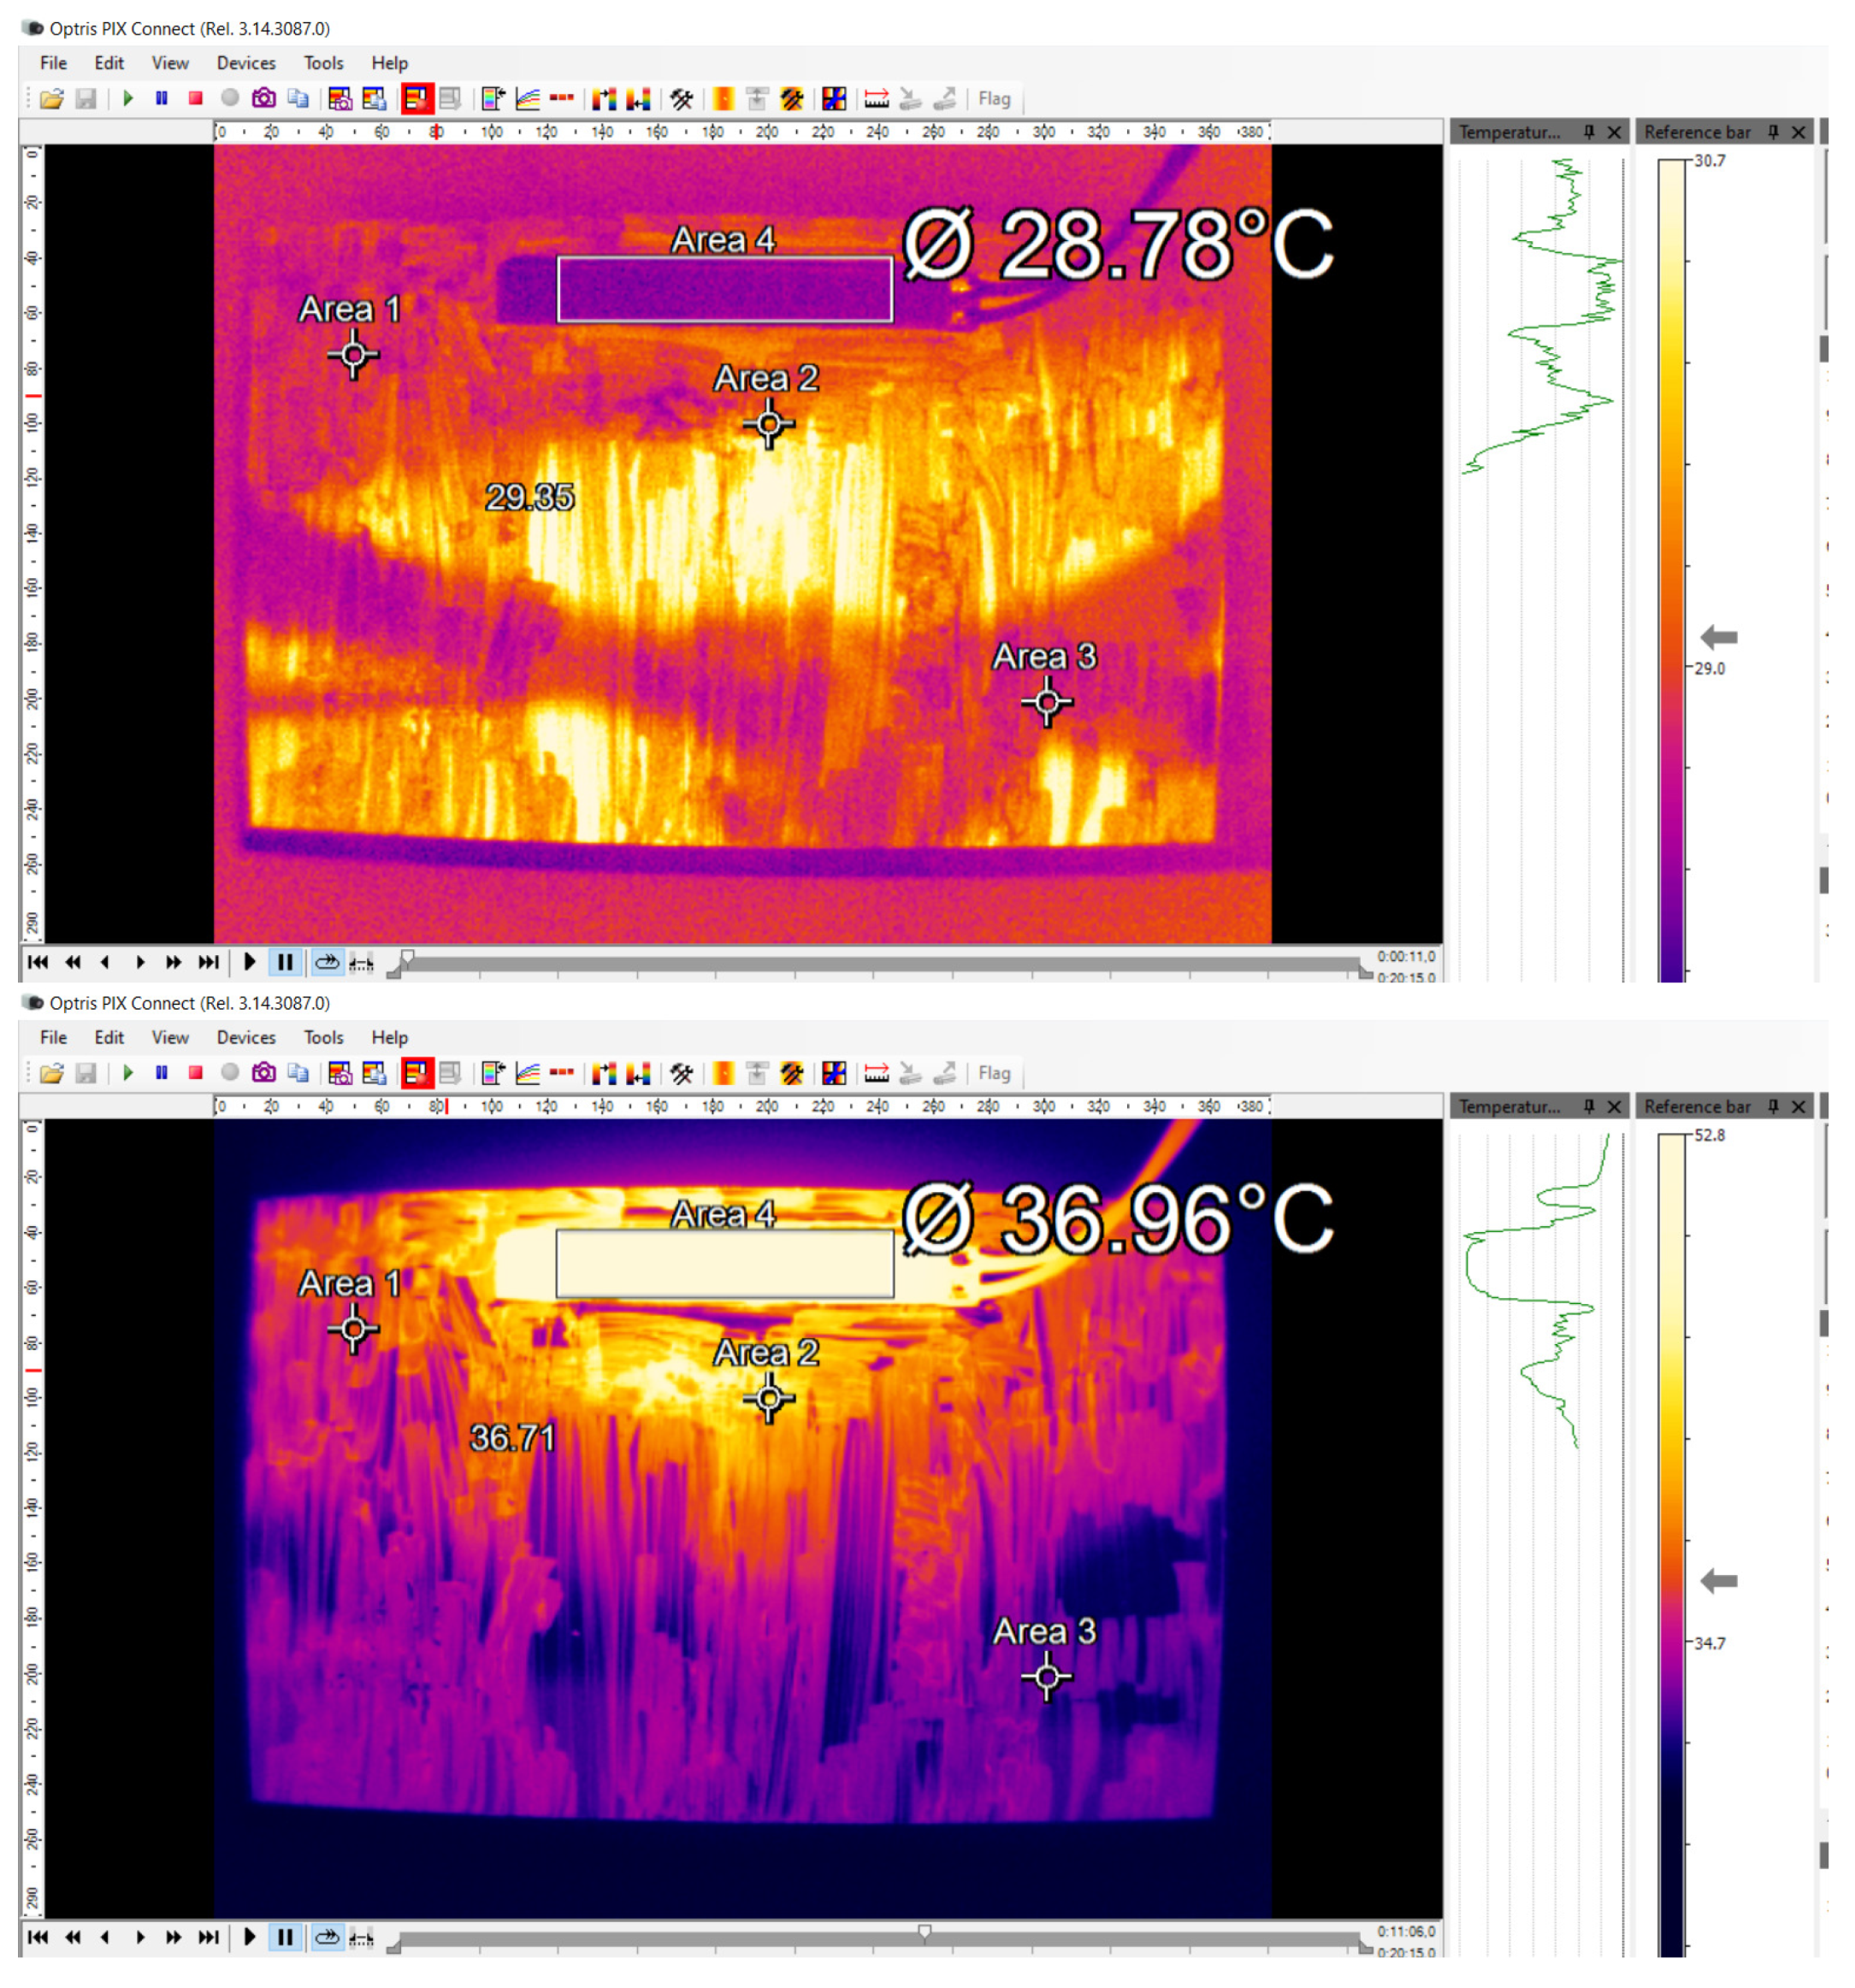The image size is (1855, 1988).
Task: Click the Flag button in top toolbar
Action: pos(993,98)
